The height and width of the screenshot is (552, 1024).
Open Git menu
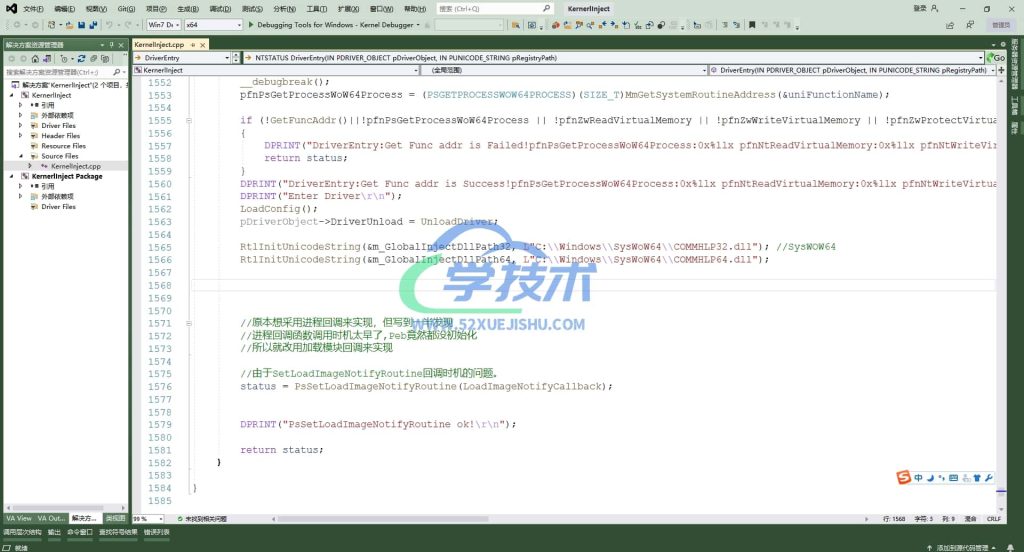[x=126, y=8]
